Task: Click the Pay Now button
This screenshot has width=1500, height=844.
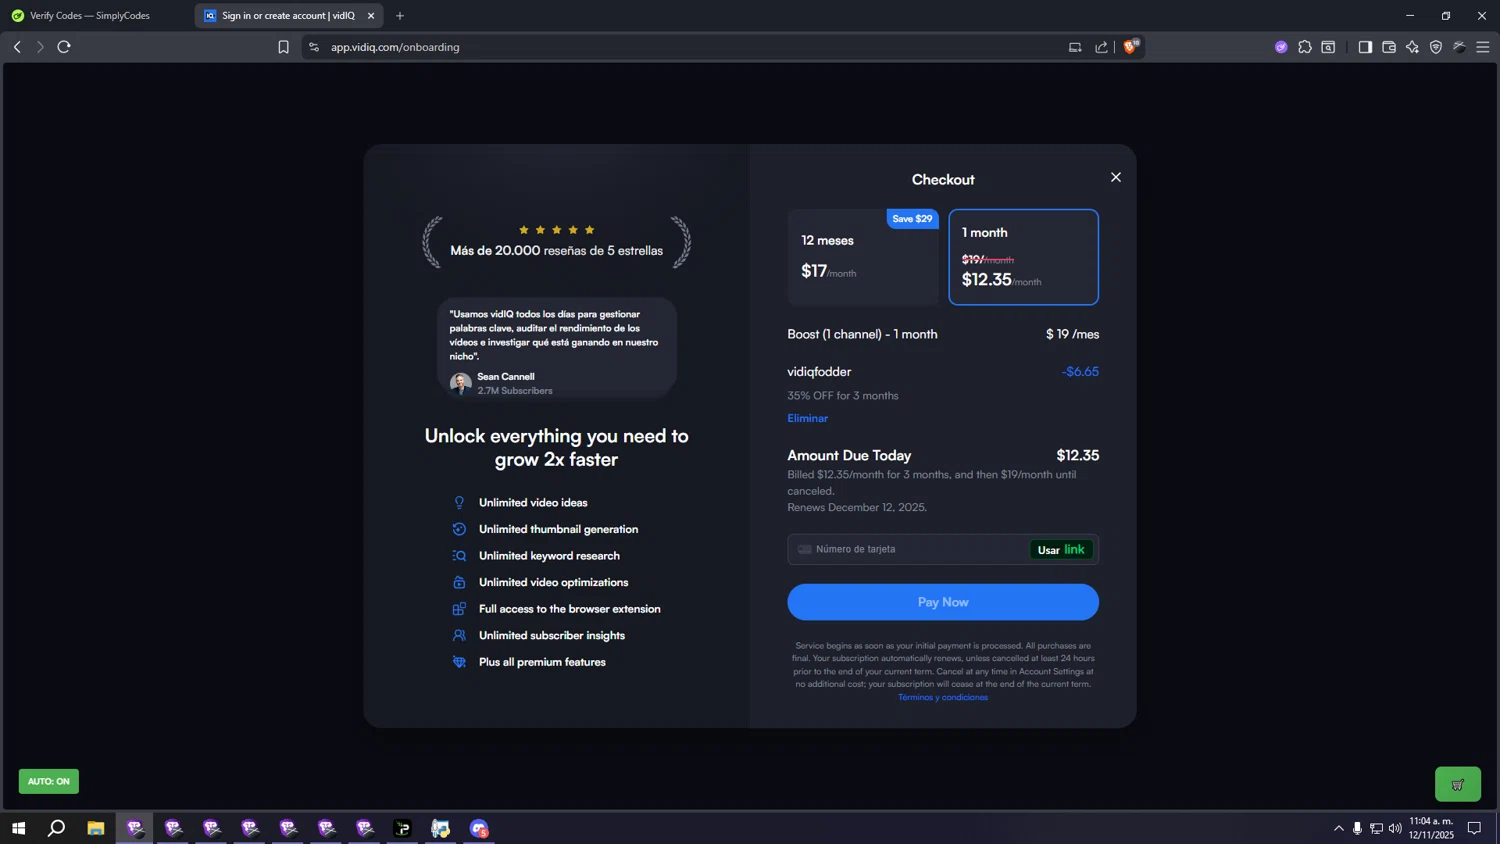Action: [x=943, y=602]
